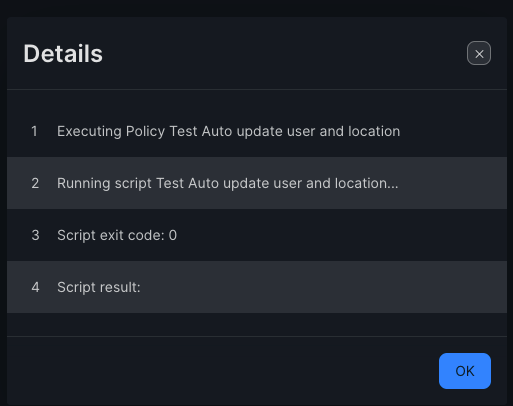
Task: Click line number 2 in the log
Action: pos(35,183)
